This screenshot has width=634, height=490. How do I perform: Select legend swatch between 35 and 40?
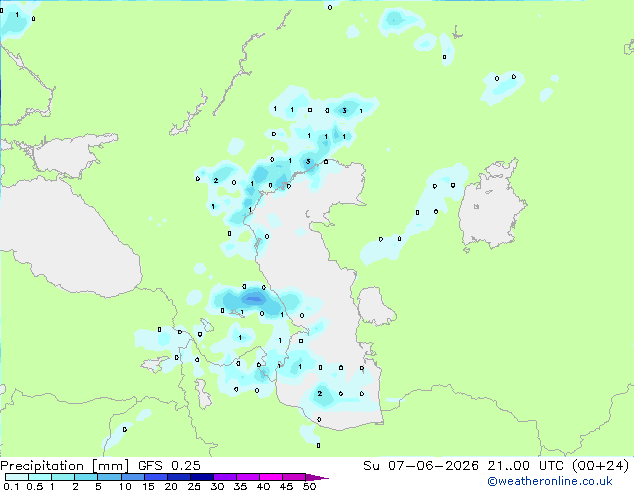pos(248,477)
